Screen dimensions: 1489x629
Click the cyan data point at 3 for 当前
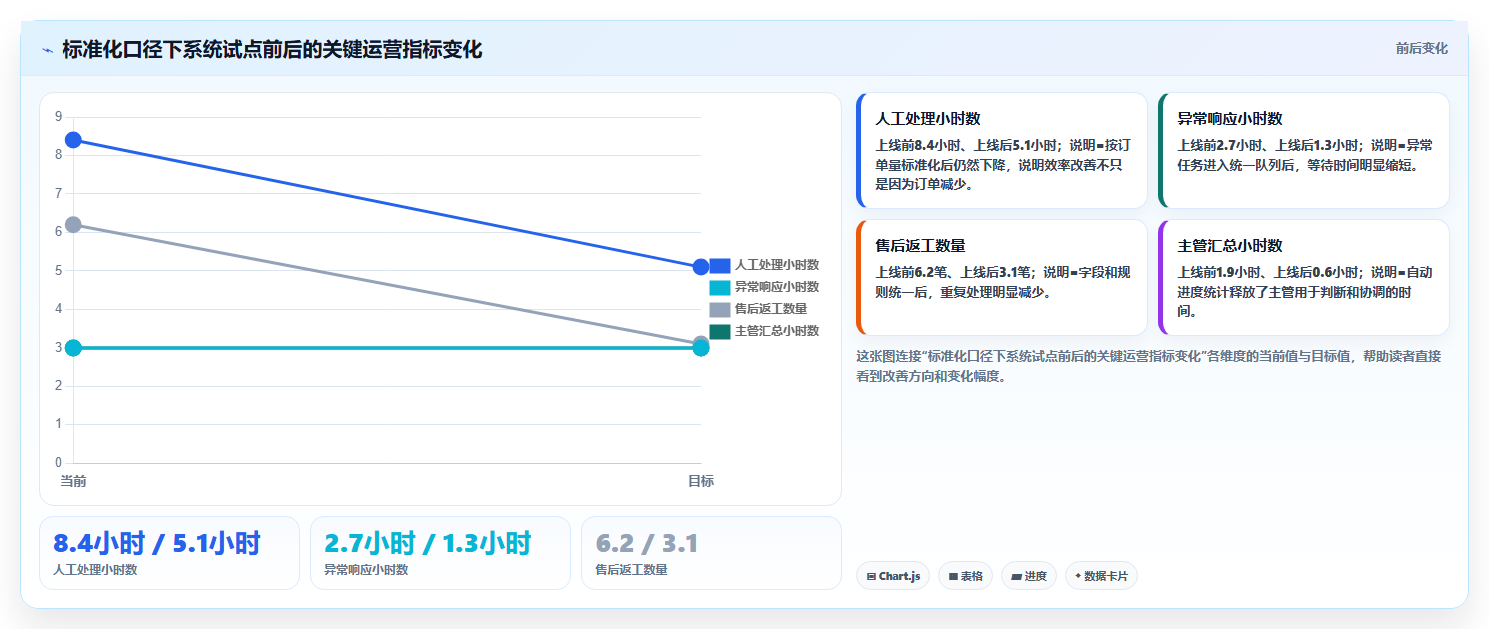(73, 348)
